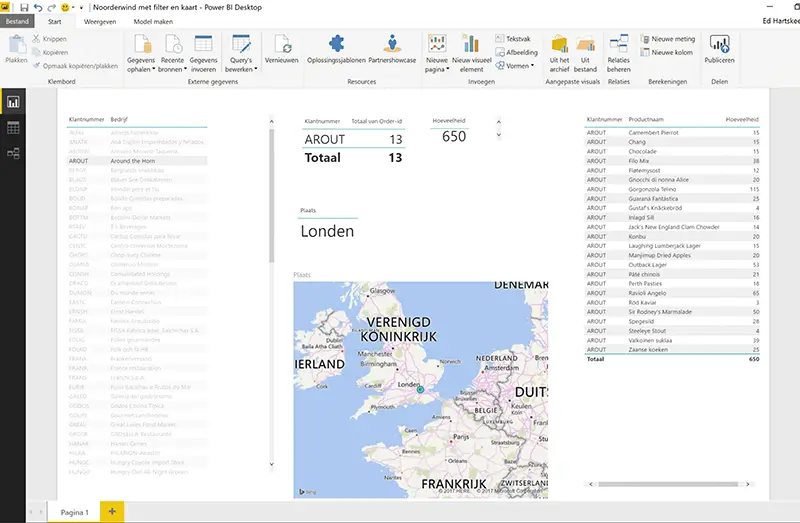
Task: Click the Vernieuwen refresh icon
Action: [x=282, y=44]
